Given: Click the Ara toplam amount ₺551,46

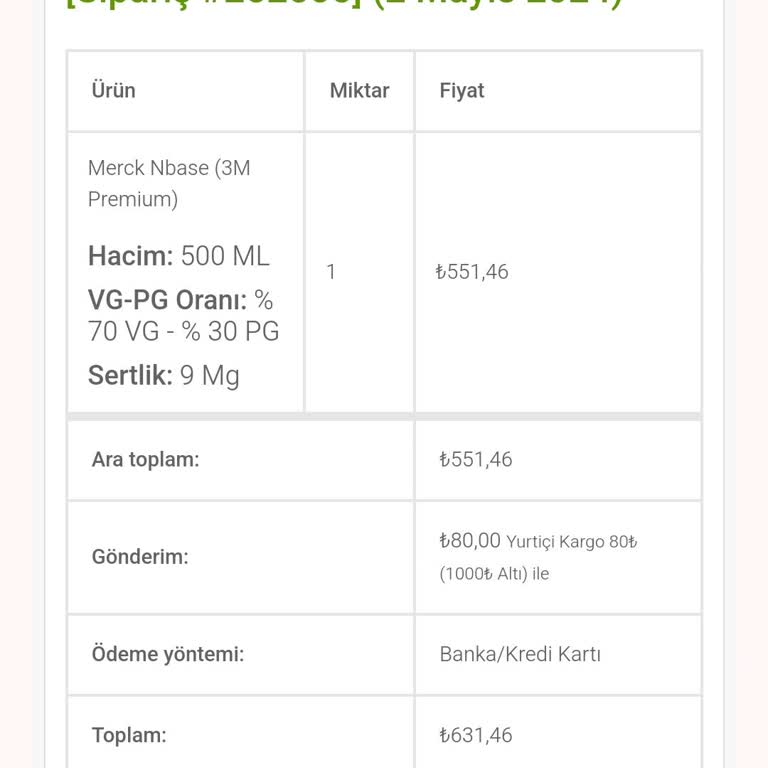Looking at the screenshot, I should tap(476, 460).
